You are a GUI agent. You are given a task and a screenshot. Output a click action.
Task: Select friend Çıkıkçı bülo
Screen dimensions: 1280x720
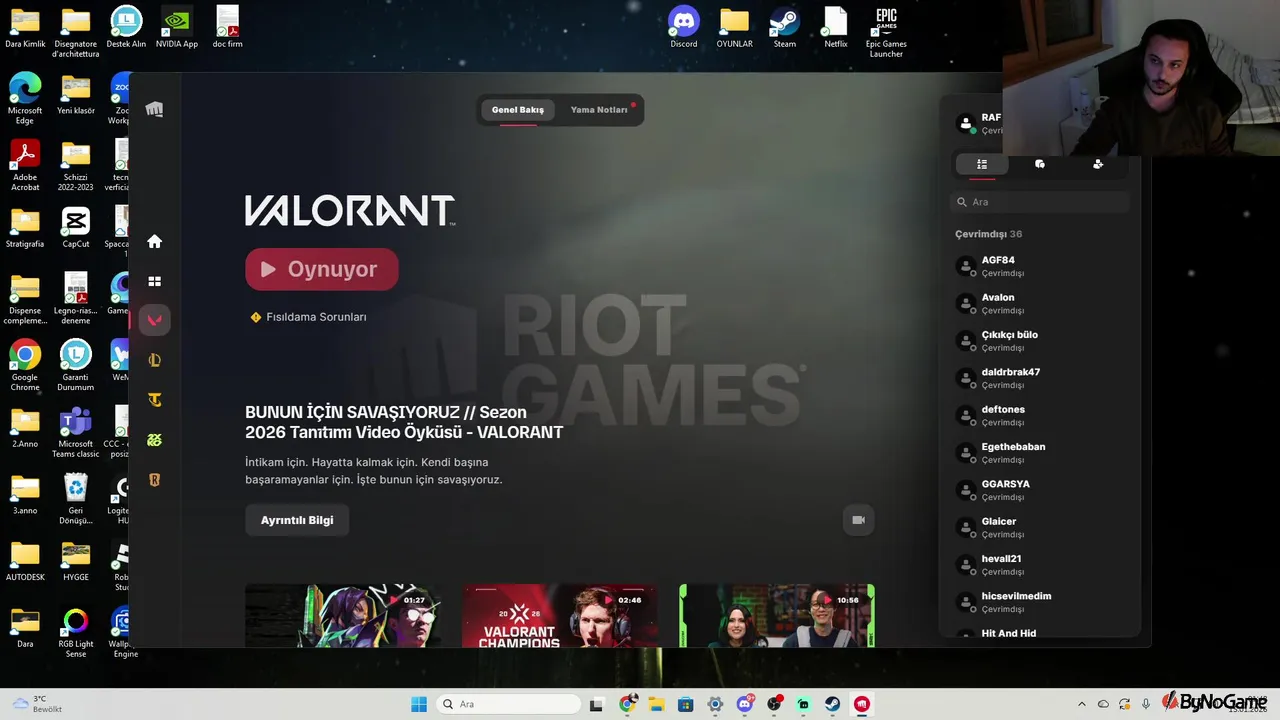(x=1040, y=341)
